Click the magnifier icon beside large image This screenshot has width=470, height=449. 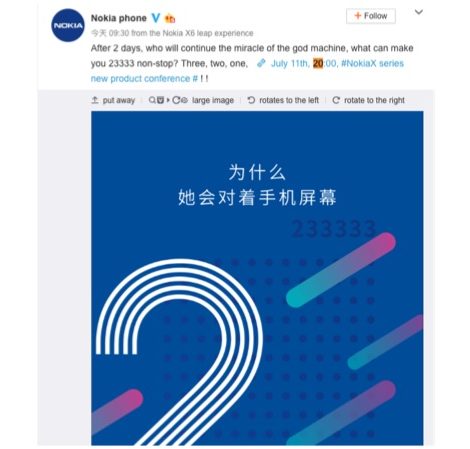coord(152,100)
